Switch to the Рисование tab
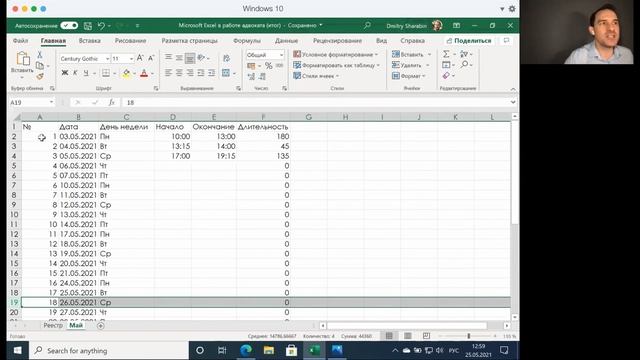This screenshot has width=640, height=360. click(x=130, y=41)
